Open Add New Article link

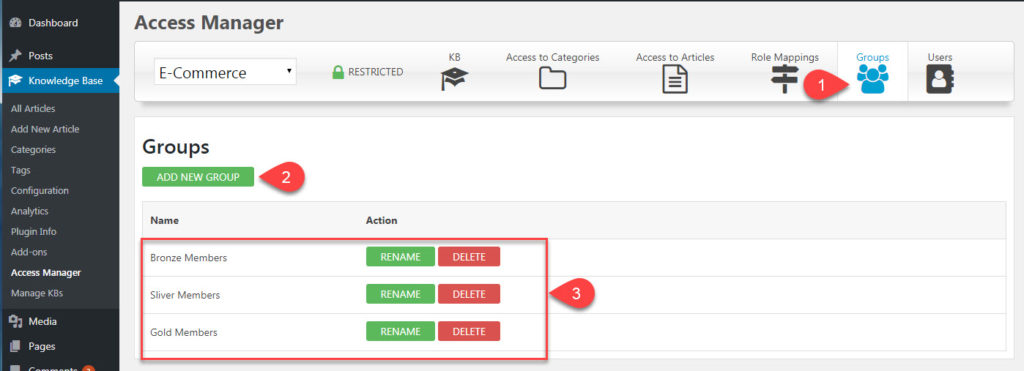[x=45, y=129]
